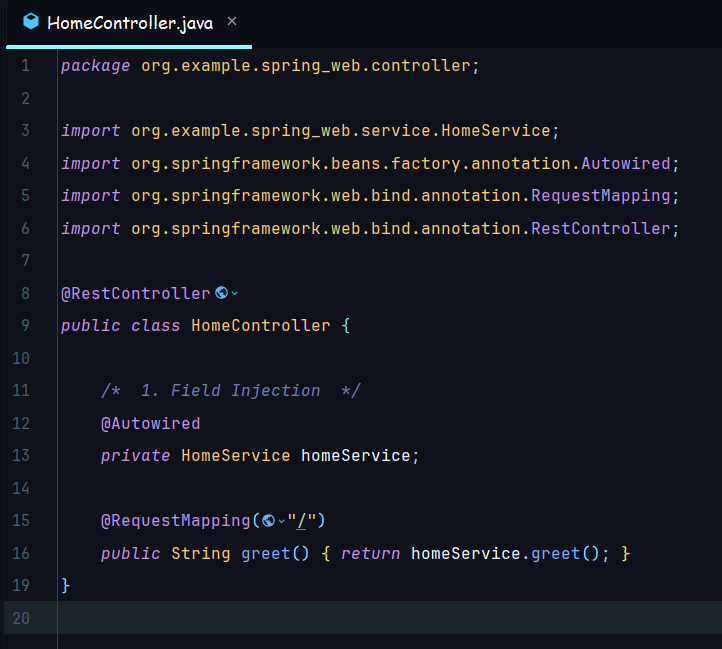722x649 pixels.
Task: Click org.example.spring_web.controller package name
Action: 305,65
